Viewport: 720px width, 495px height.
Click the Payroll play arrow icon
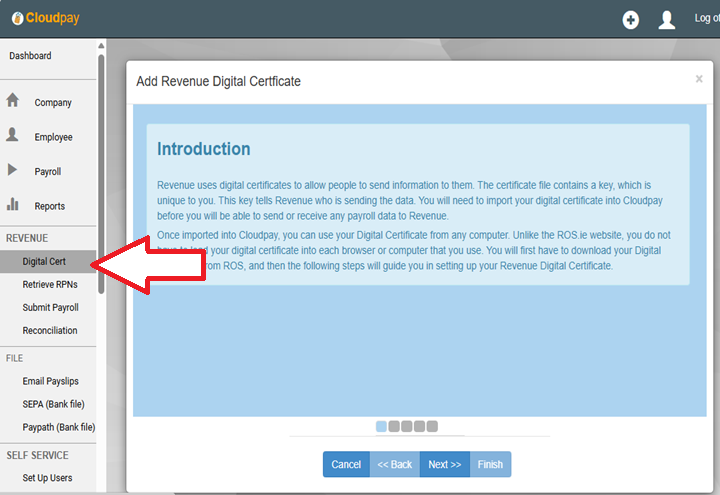[x=13, y=170]
